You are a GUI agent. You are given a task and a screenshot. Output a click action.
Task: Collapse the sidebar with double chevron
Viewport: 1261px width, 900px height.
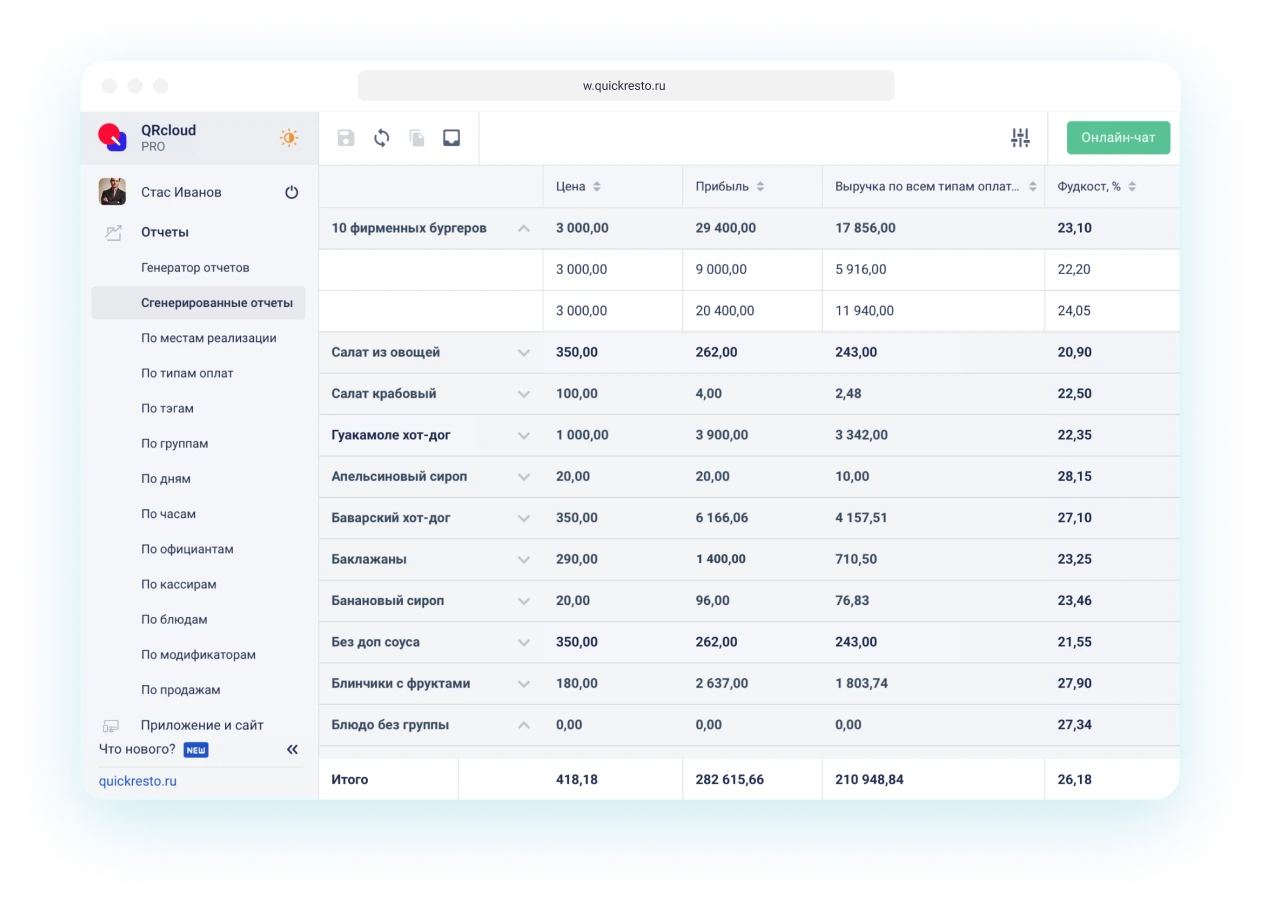(292, 749)
